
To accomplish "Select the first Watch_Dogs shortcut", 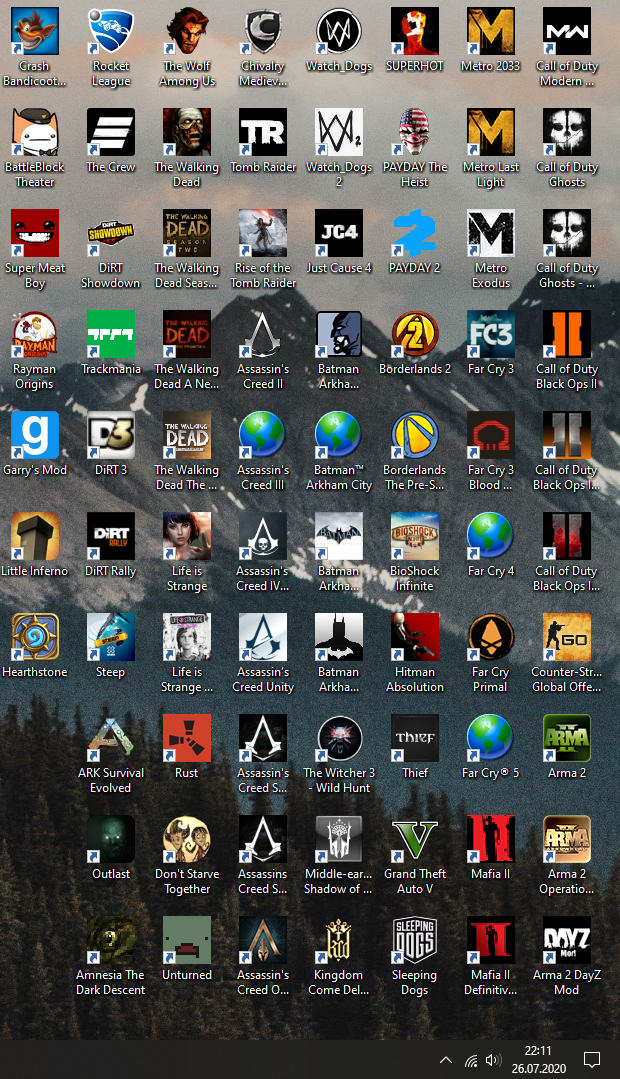I will pos(339,31).
